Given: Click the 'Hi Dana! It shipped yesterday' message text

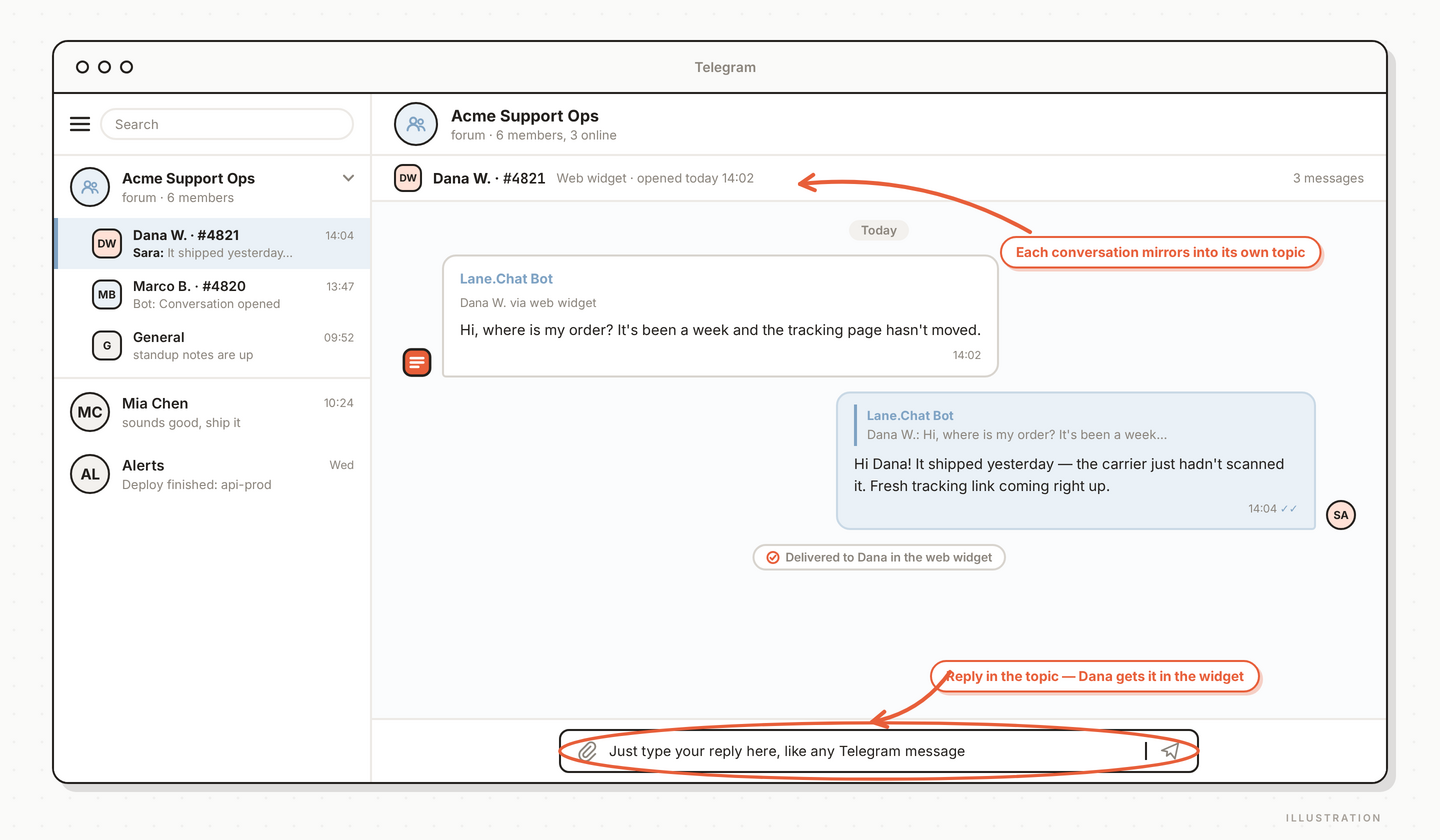Looking at the screenshot, I should click(x=1068, y=475).
